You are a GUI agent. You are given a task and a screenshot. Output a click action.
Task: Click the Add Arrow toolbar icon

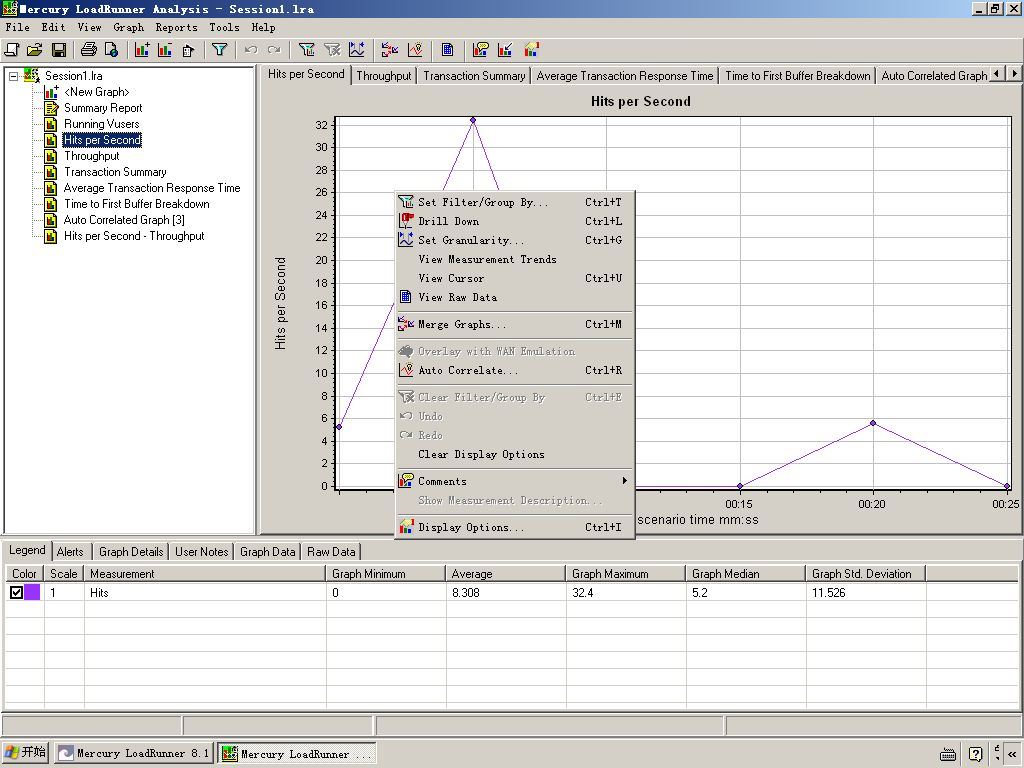click(x=505, y=50)
